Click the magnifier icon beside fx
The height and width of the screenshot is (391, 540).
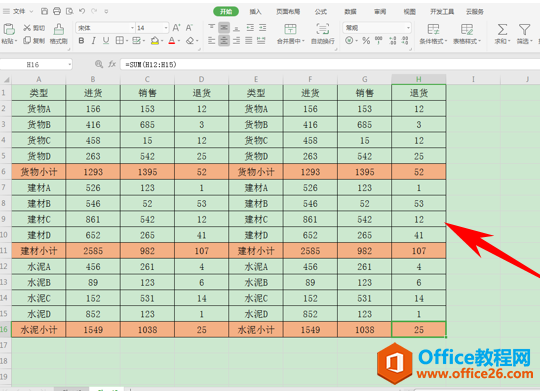click(x=99, y=64)
